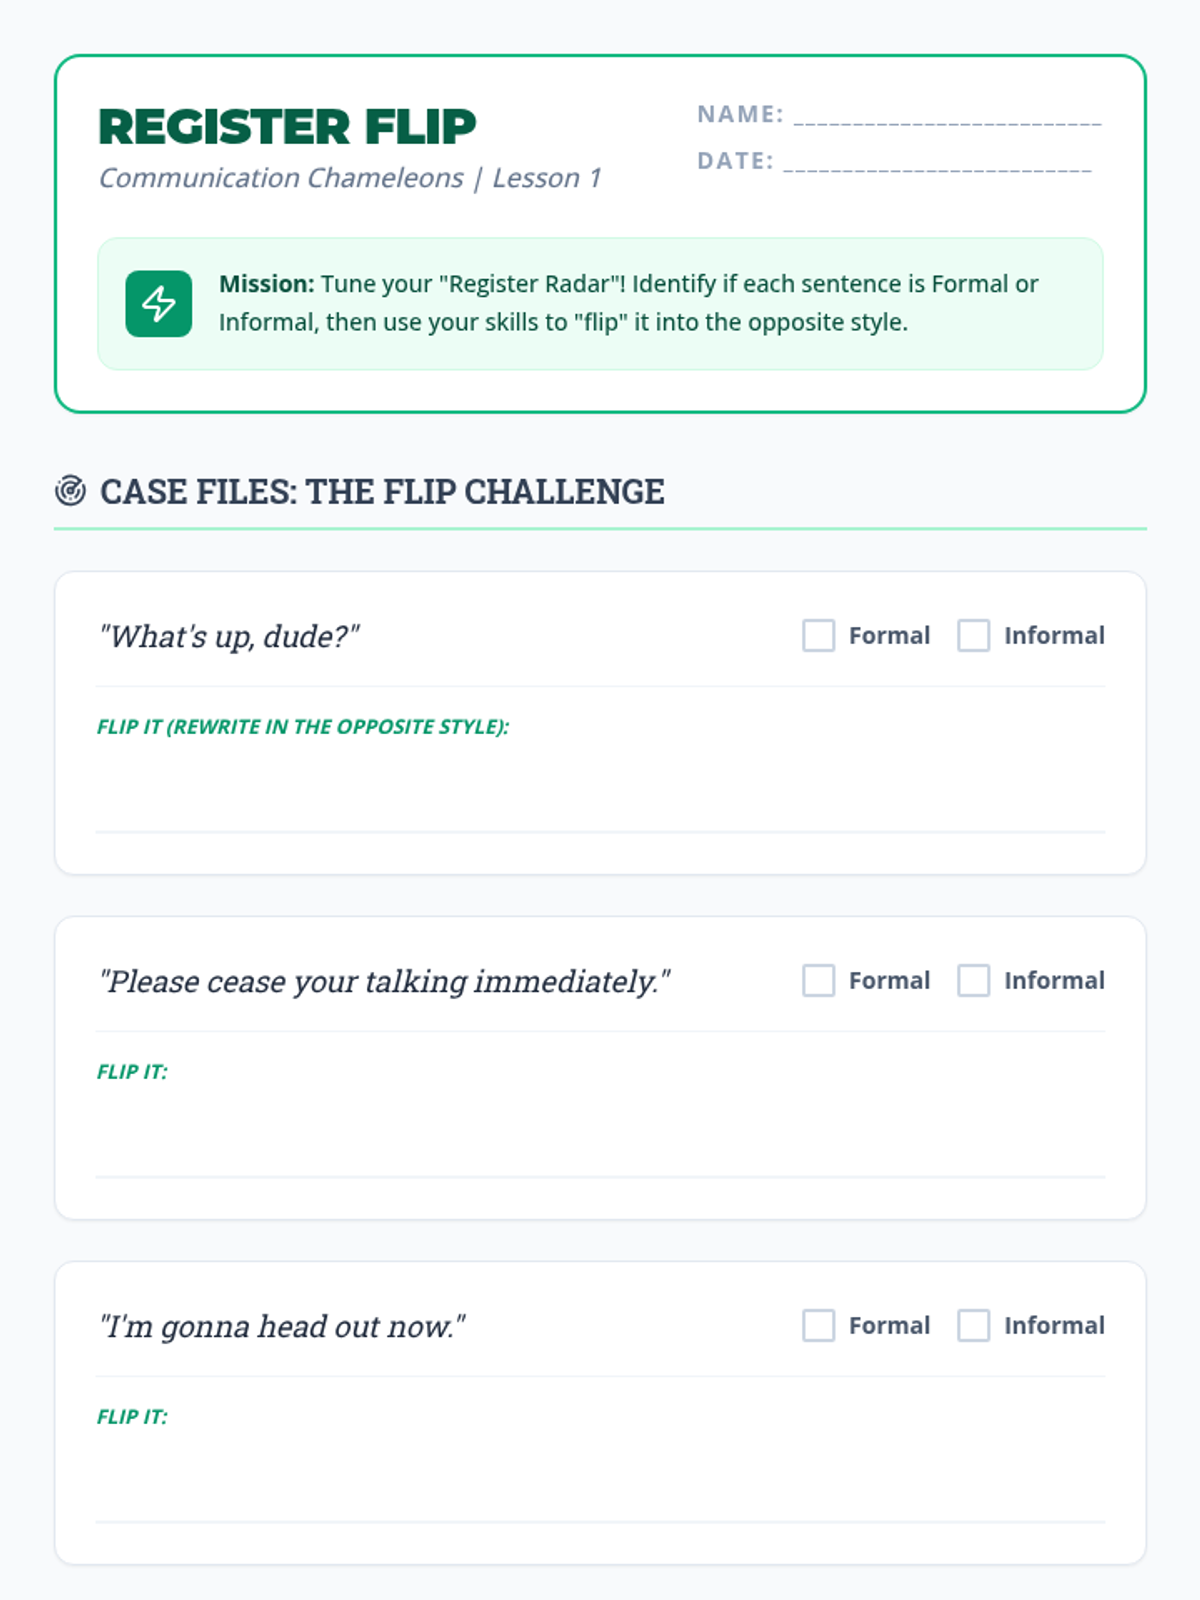Click the green lightning bolt mission icon
The width and height of the screenshot is (1200, 1600).
click(158, 303)
